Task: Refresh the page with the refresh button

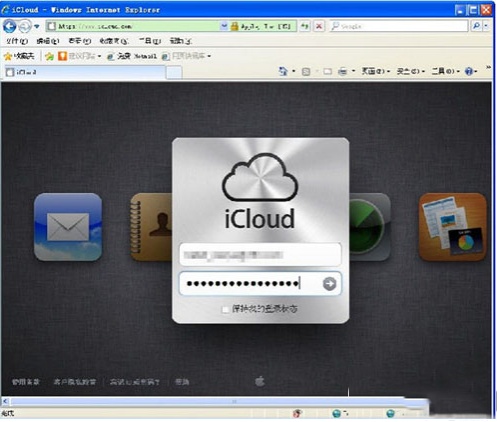Action: click(304, 26)
